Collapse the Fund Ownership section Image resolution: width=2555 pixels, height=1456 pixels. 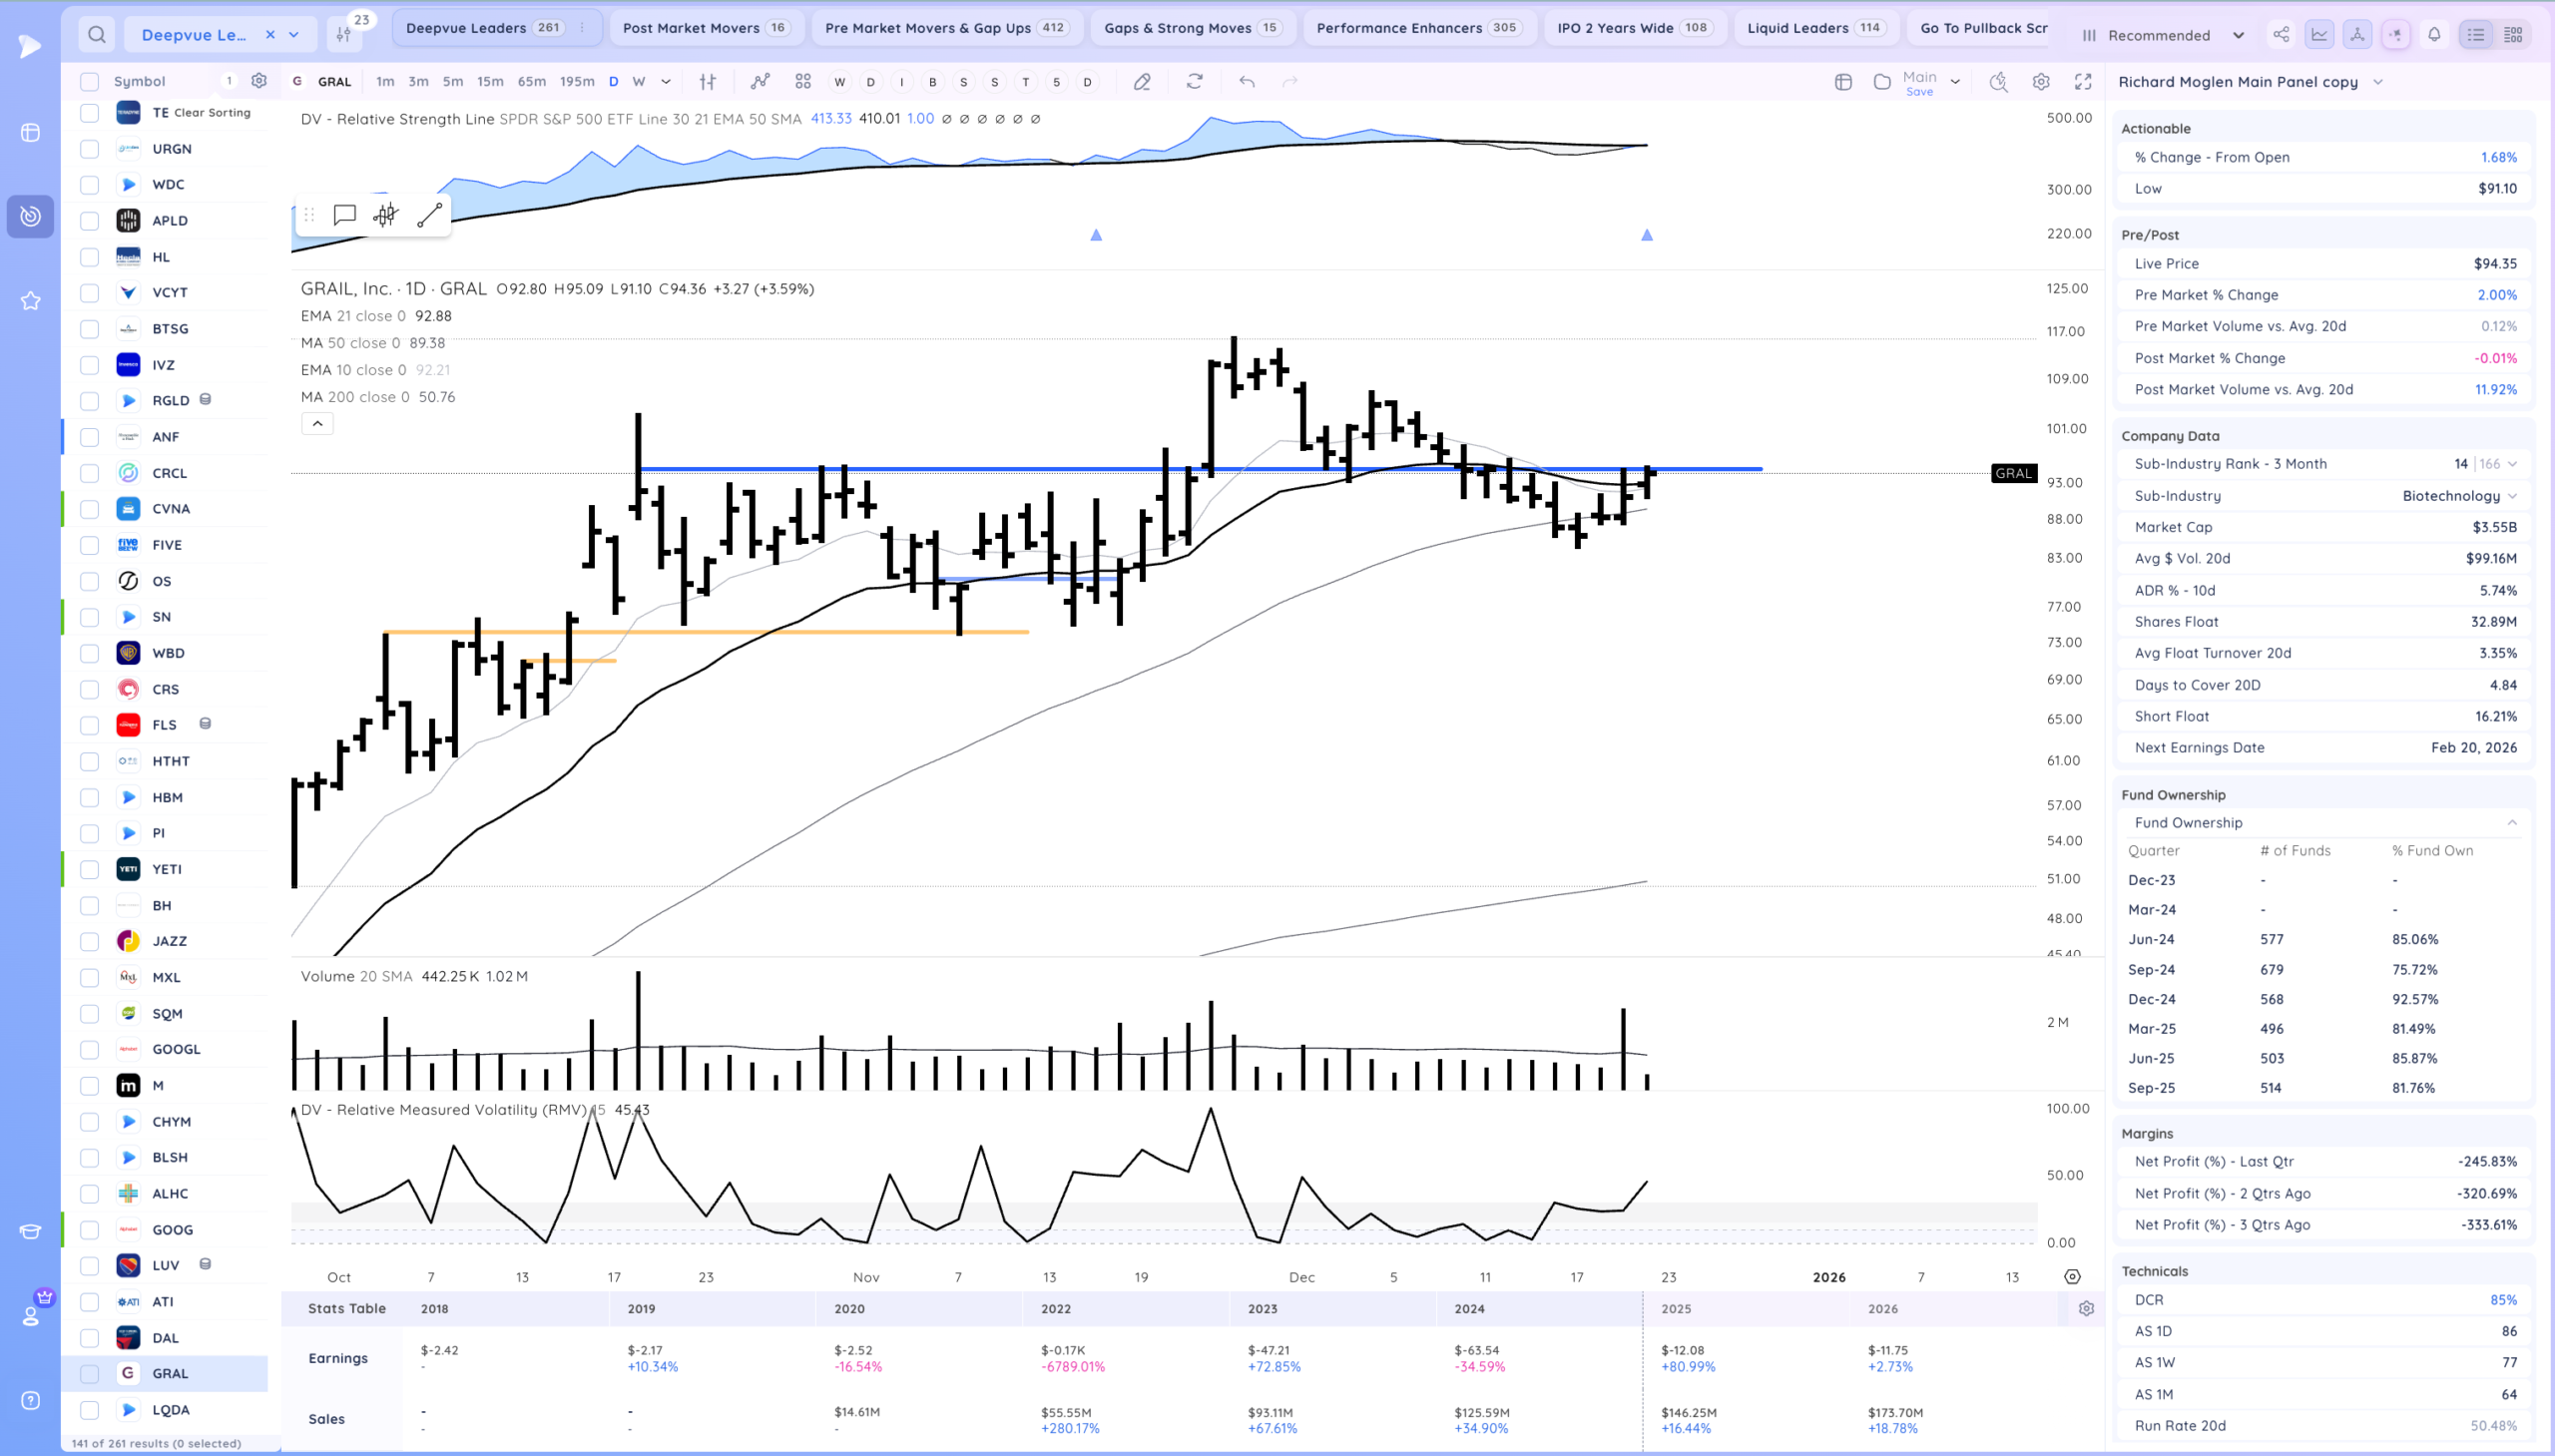click(2511, 823)
